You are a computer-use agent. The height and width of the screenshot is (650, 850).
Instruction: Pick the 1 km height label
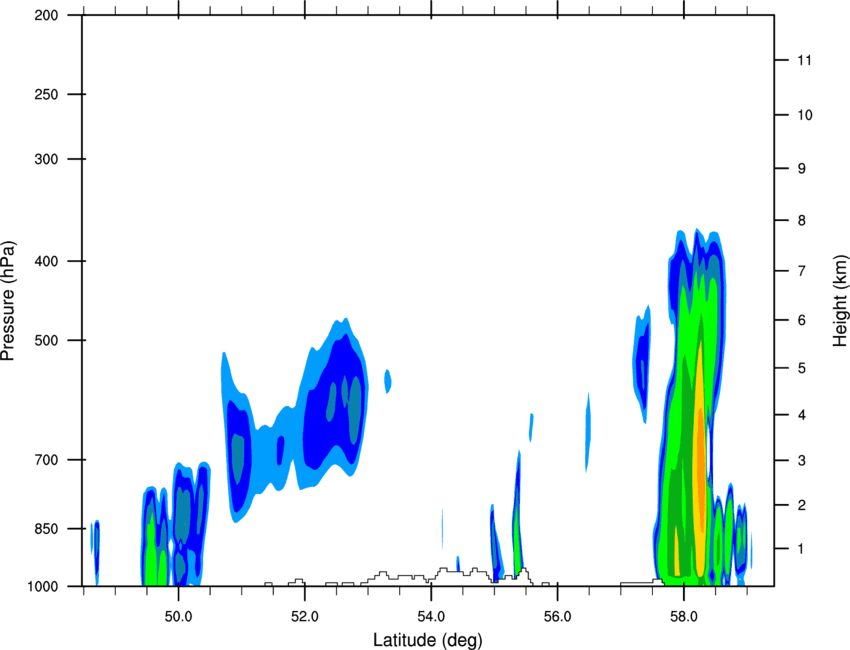coord(801,549)
